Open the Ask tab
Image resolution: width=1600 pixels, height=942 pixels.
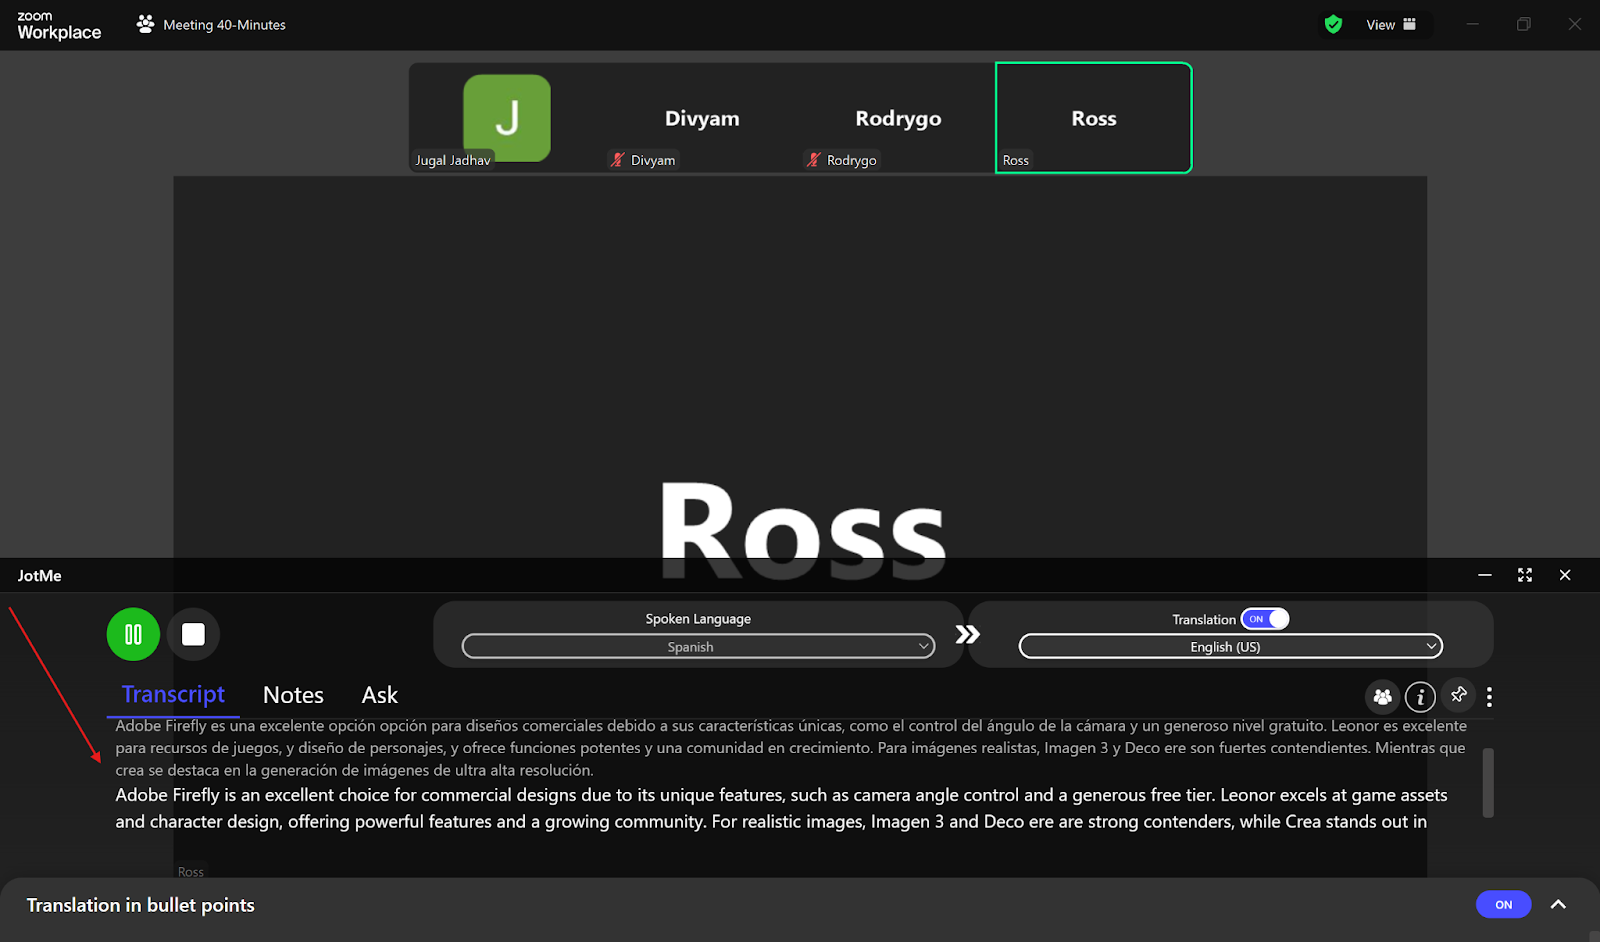tap(380, 695)
